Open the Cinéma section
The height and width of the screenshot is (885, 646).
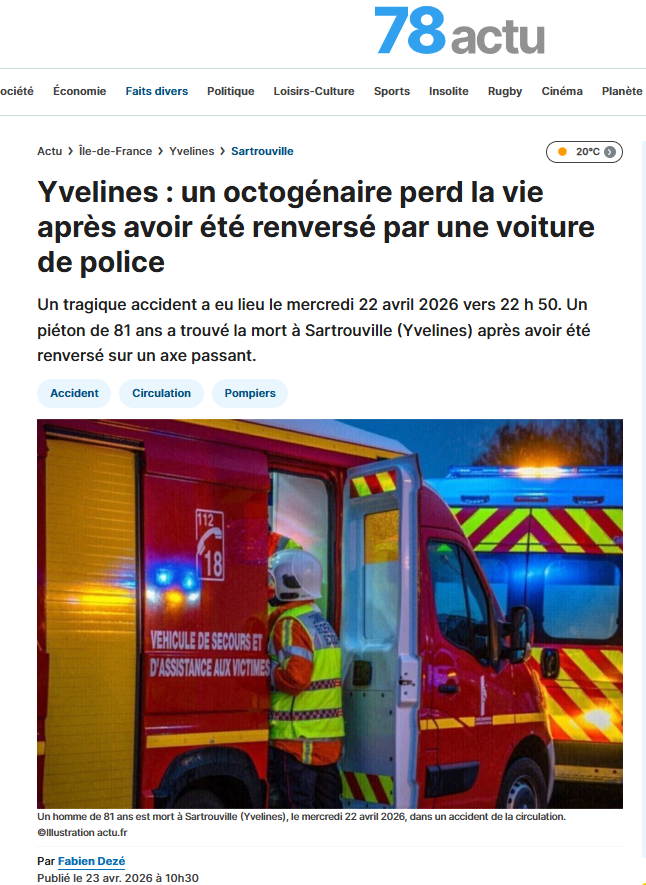tap(562, 91)
